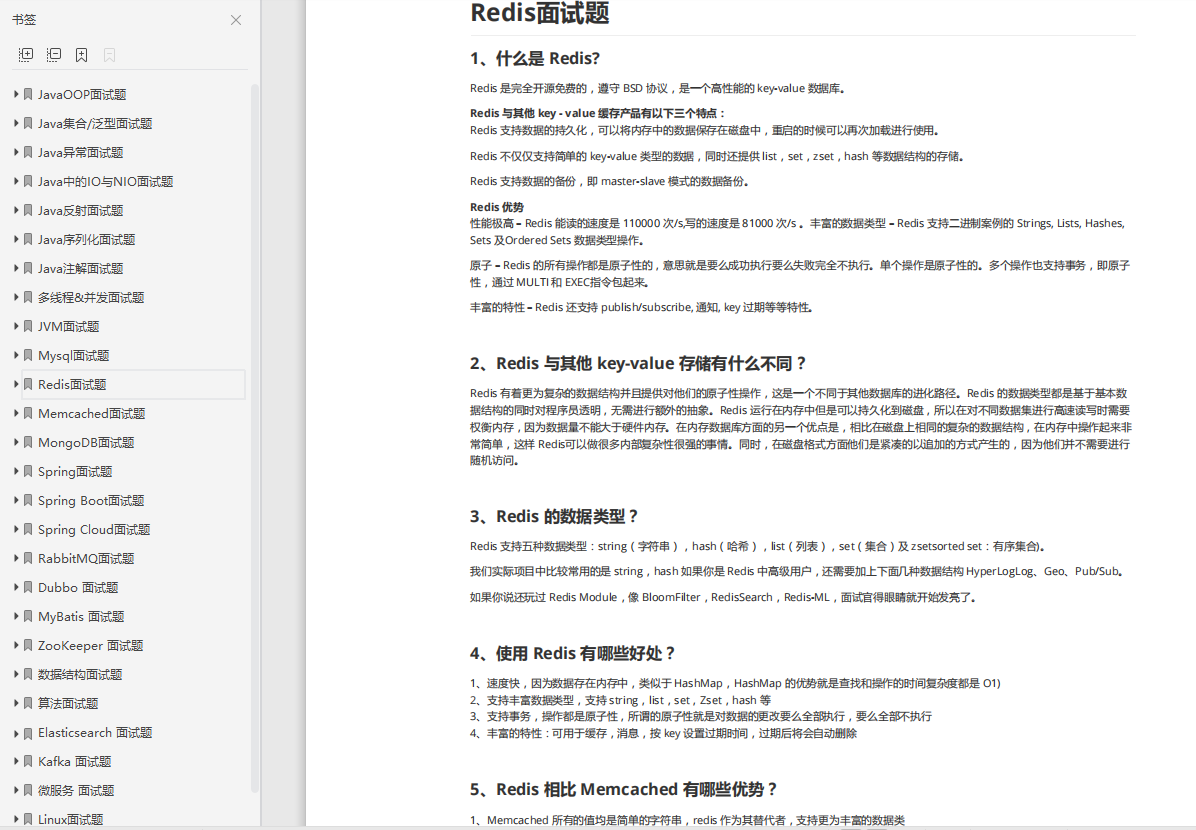
Task: Click the collapse-all bookmarks icon
Action: click(54, 54)
